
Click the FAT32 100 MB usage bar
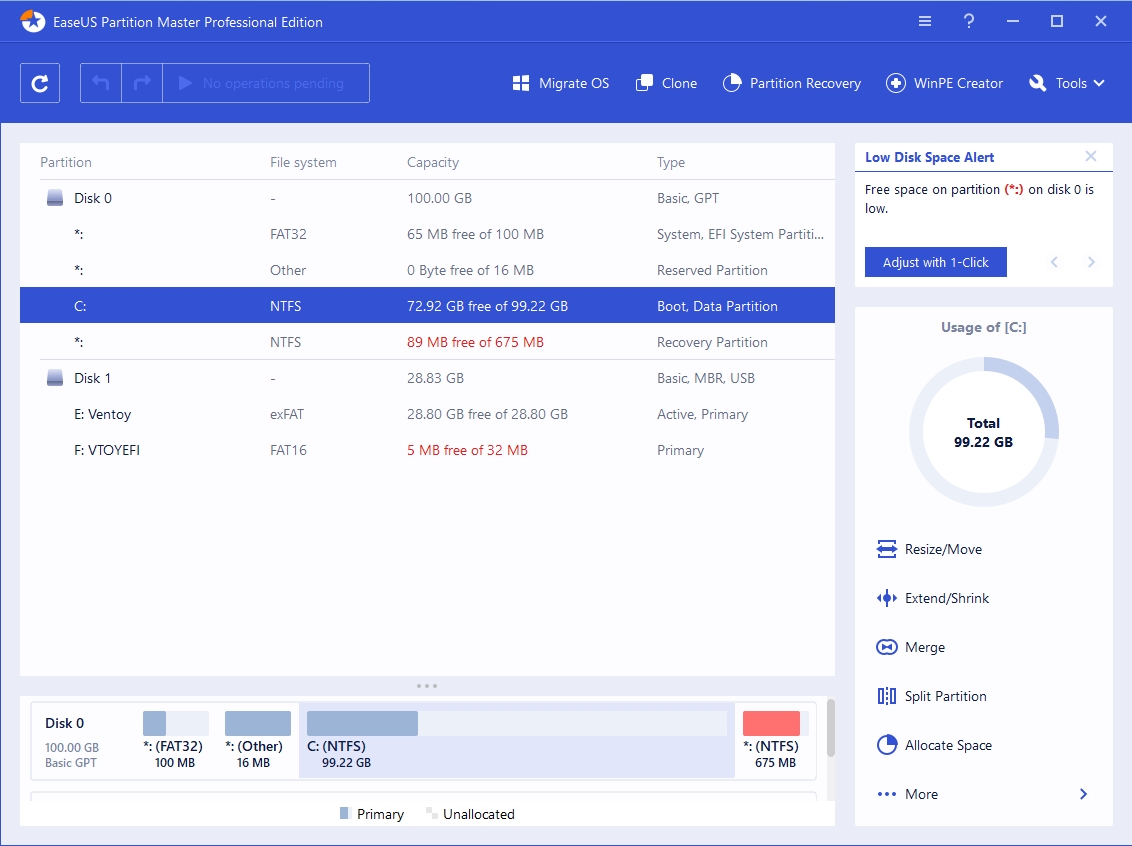pyautogui.click(x=176, y=723)
